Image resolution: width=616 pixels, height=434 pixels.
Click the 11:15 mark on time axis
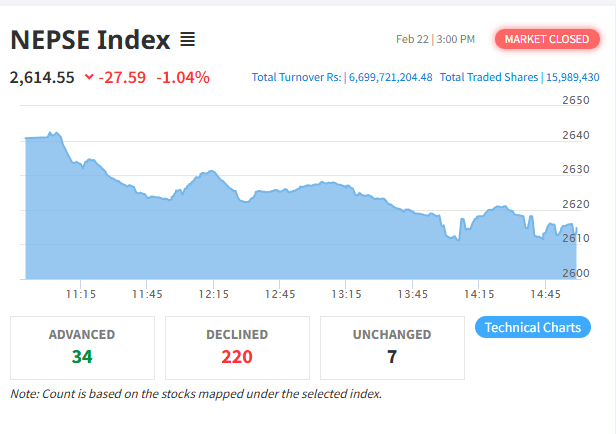click(81, 294)
